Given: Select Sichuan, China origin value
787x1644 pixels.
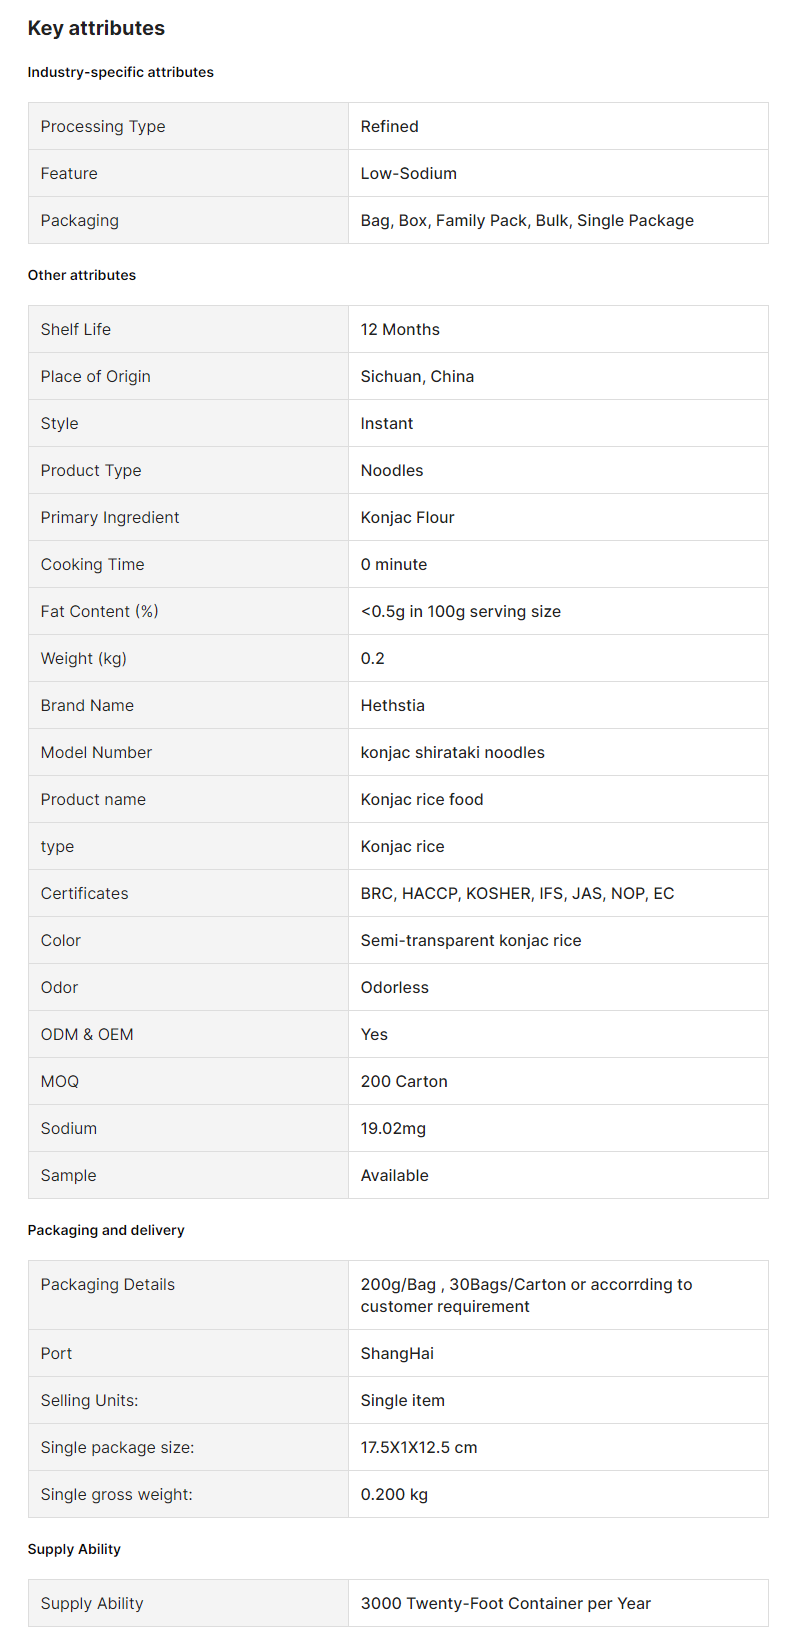Looking at the screenshot, I should (417, 376).
